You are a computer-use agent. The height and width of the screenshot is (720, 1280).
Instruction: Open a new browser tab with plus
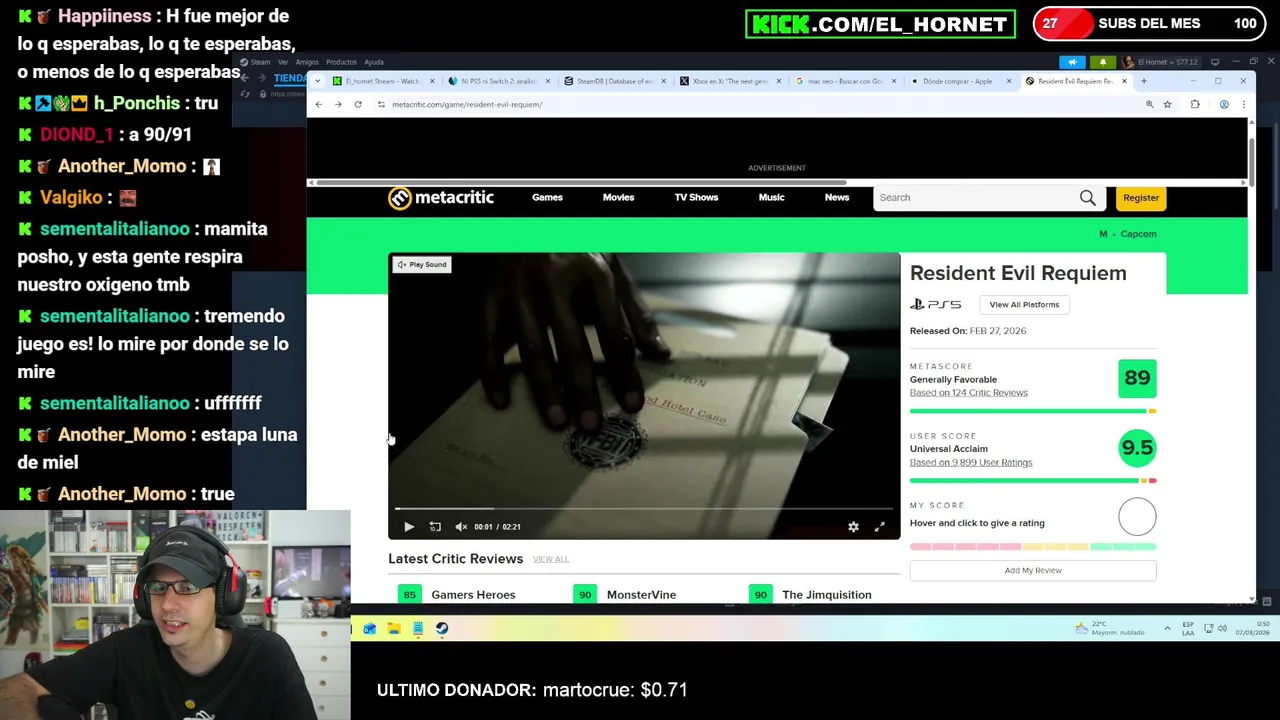point(1144,81)
